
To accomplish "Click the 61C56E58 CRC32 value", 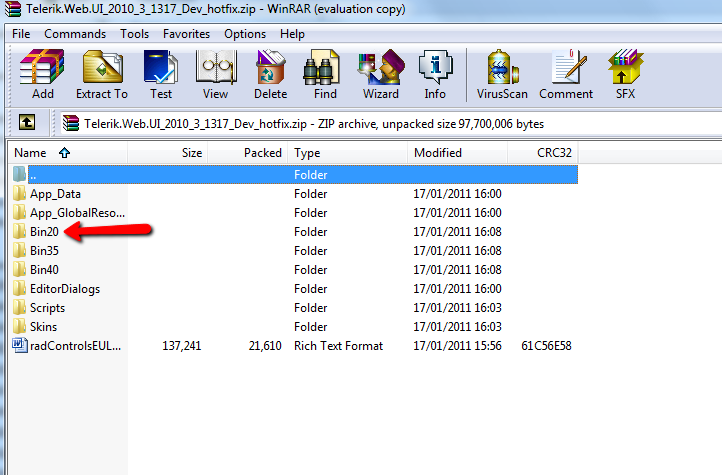I will pyautogui.click(x=546, y=346).
